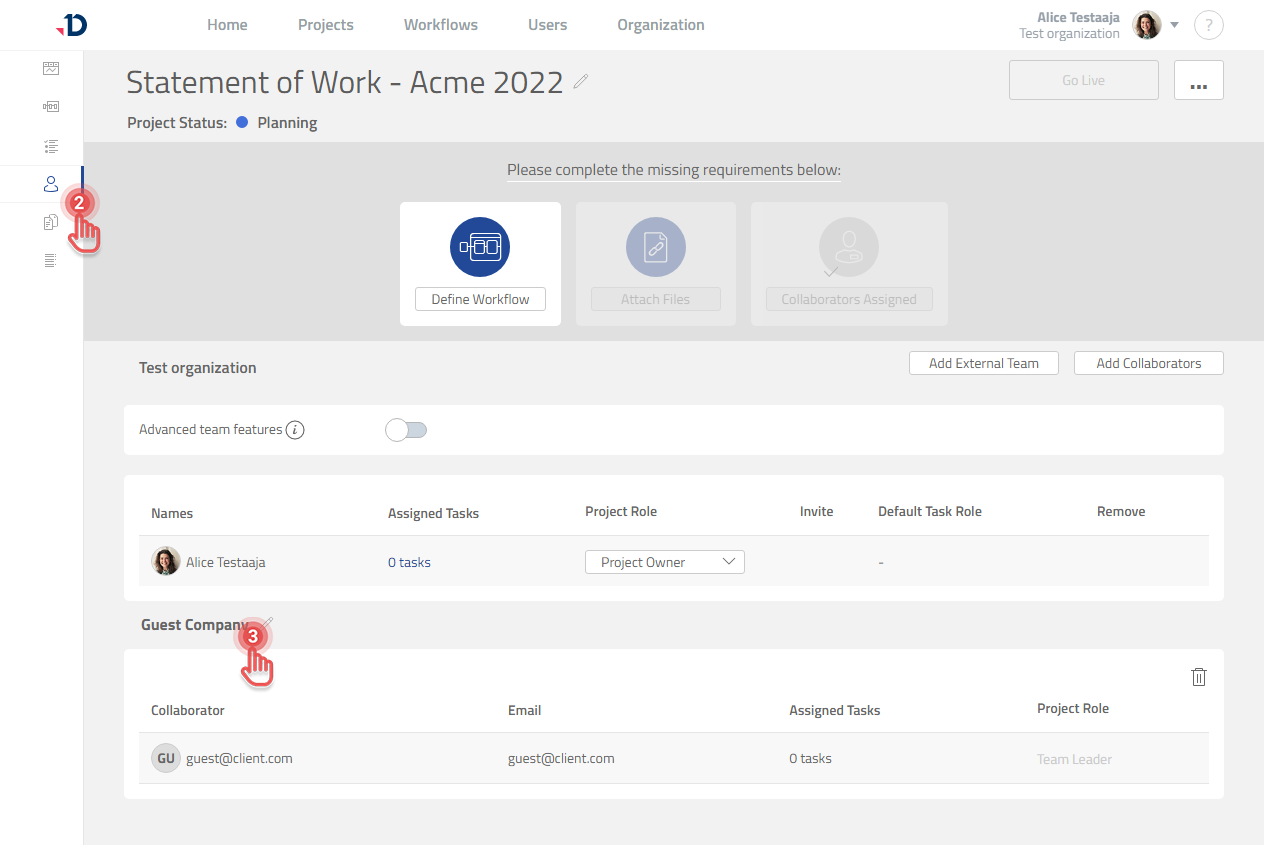Image resolution: width=1264 pixels, height=845 pixels.
Task: Open the Project Owner role dropdown
Action: (x=664, y=562)
